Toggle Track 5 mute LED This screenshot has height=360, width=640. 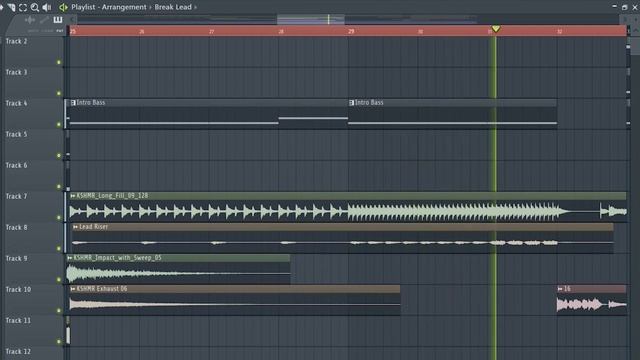pyautogui.click(x=58, y=156)
